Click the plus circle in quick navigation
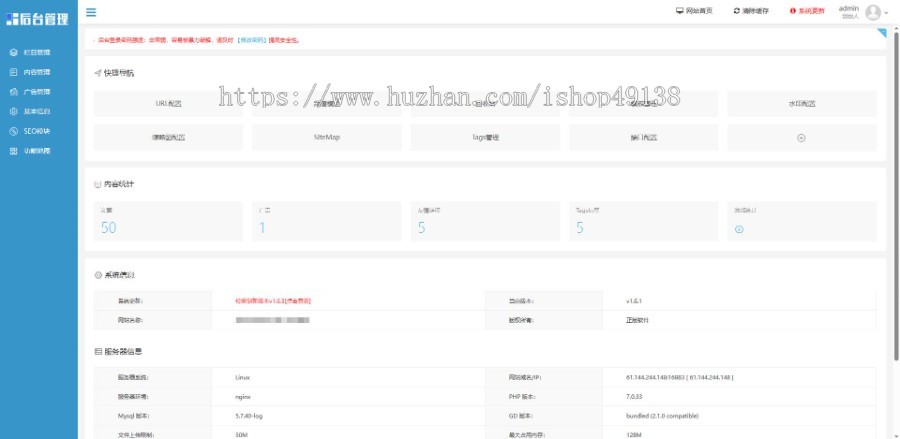This screenshot has height=439, width=900. tap(801, 138)
